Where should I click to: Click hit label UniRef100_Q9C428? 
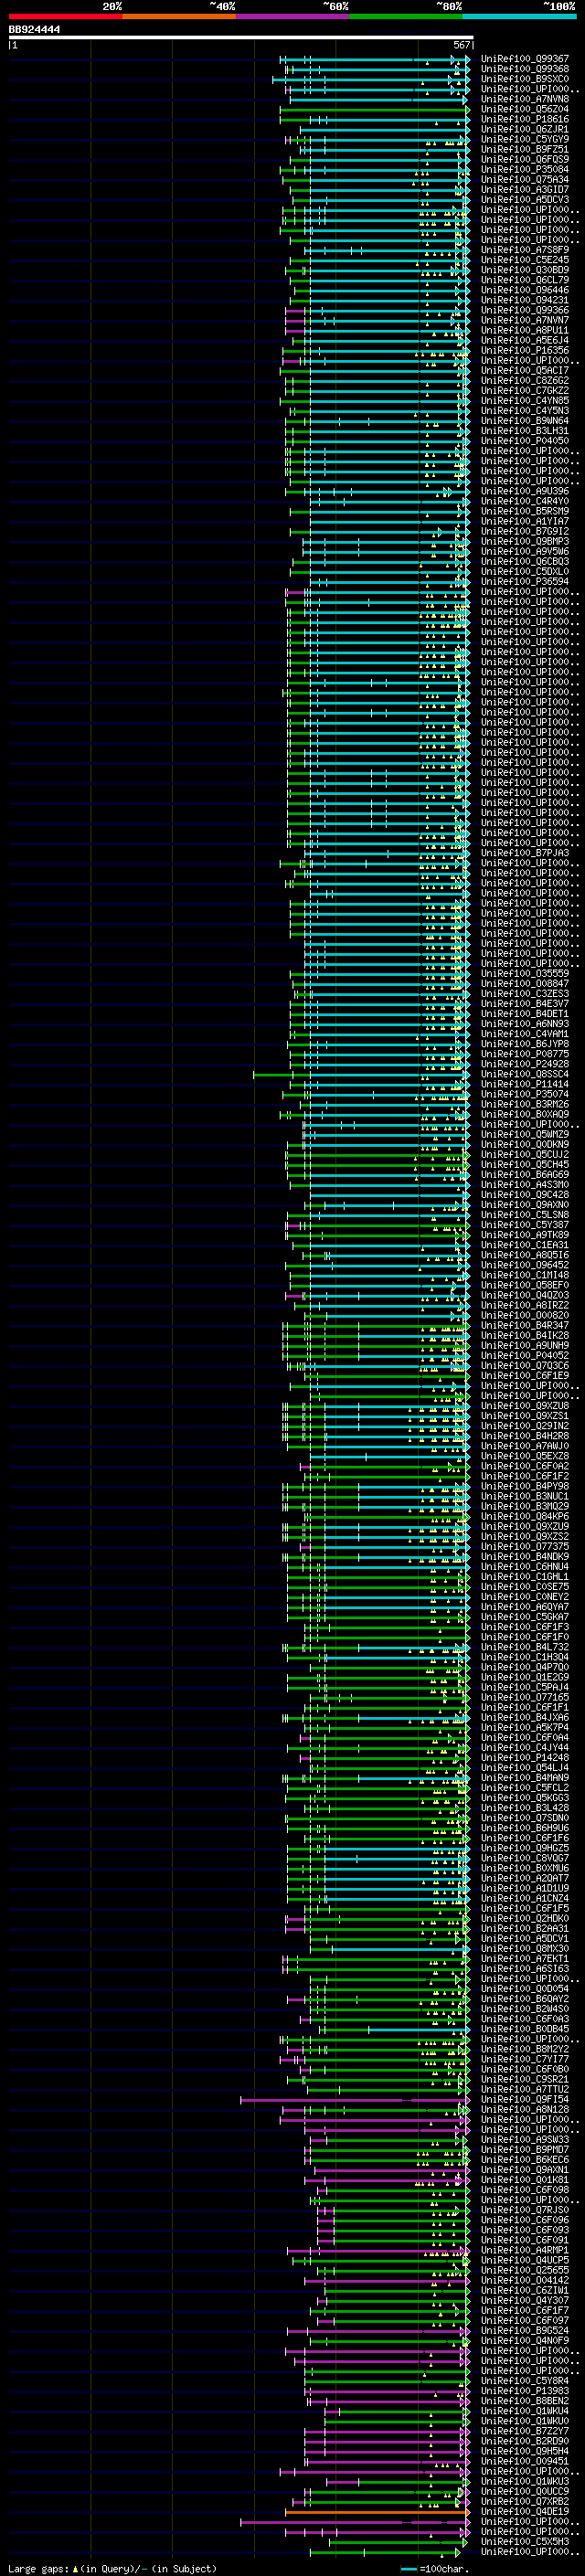(x=525, y=1194)
